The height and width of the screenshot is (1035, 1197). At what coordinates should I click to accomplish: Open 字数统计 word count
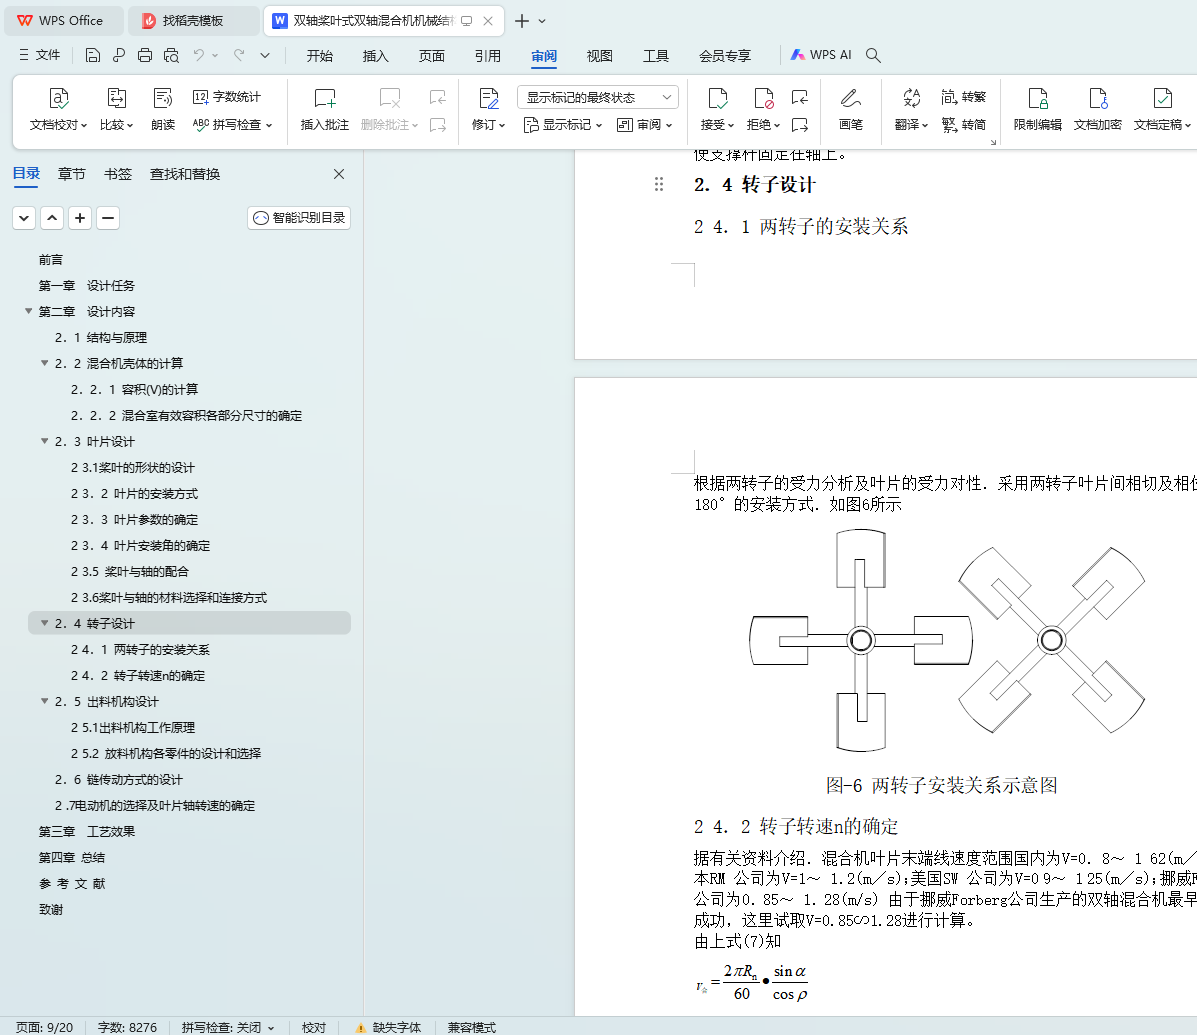(x=227, y=97)
